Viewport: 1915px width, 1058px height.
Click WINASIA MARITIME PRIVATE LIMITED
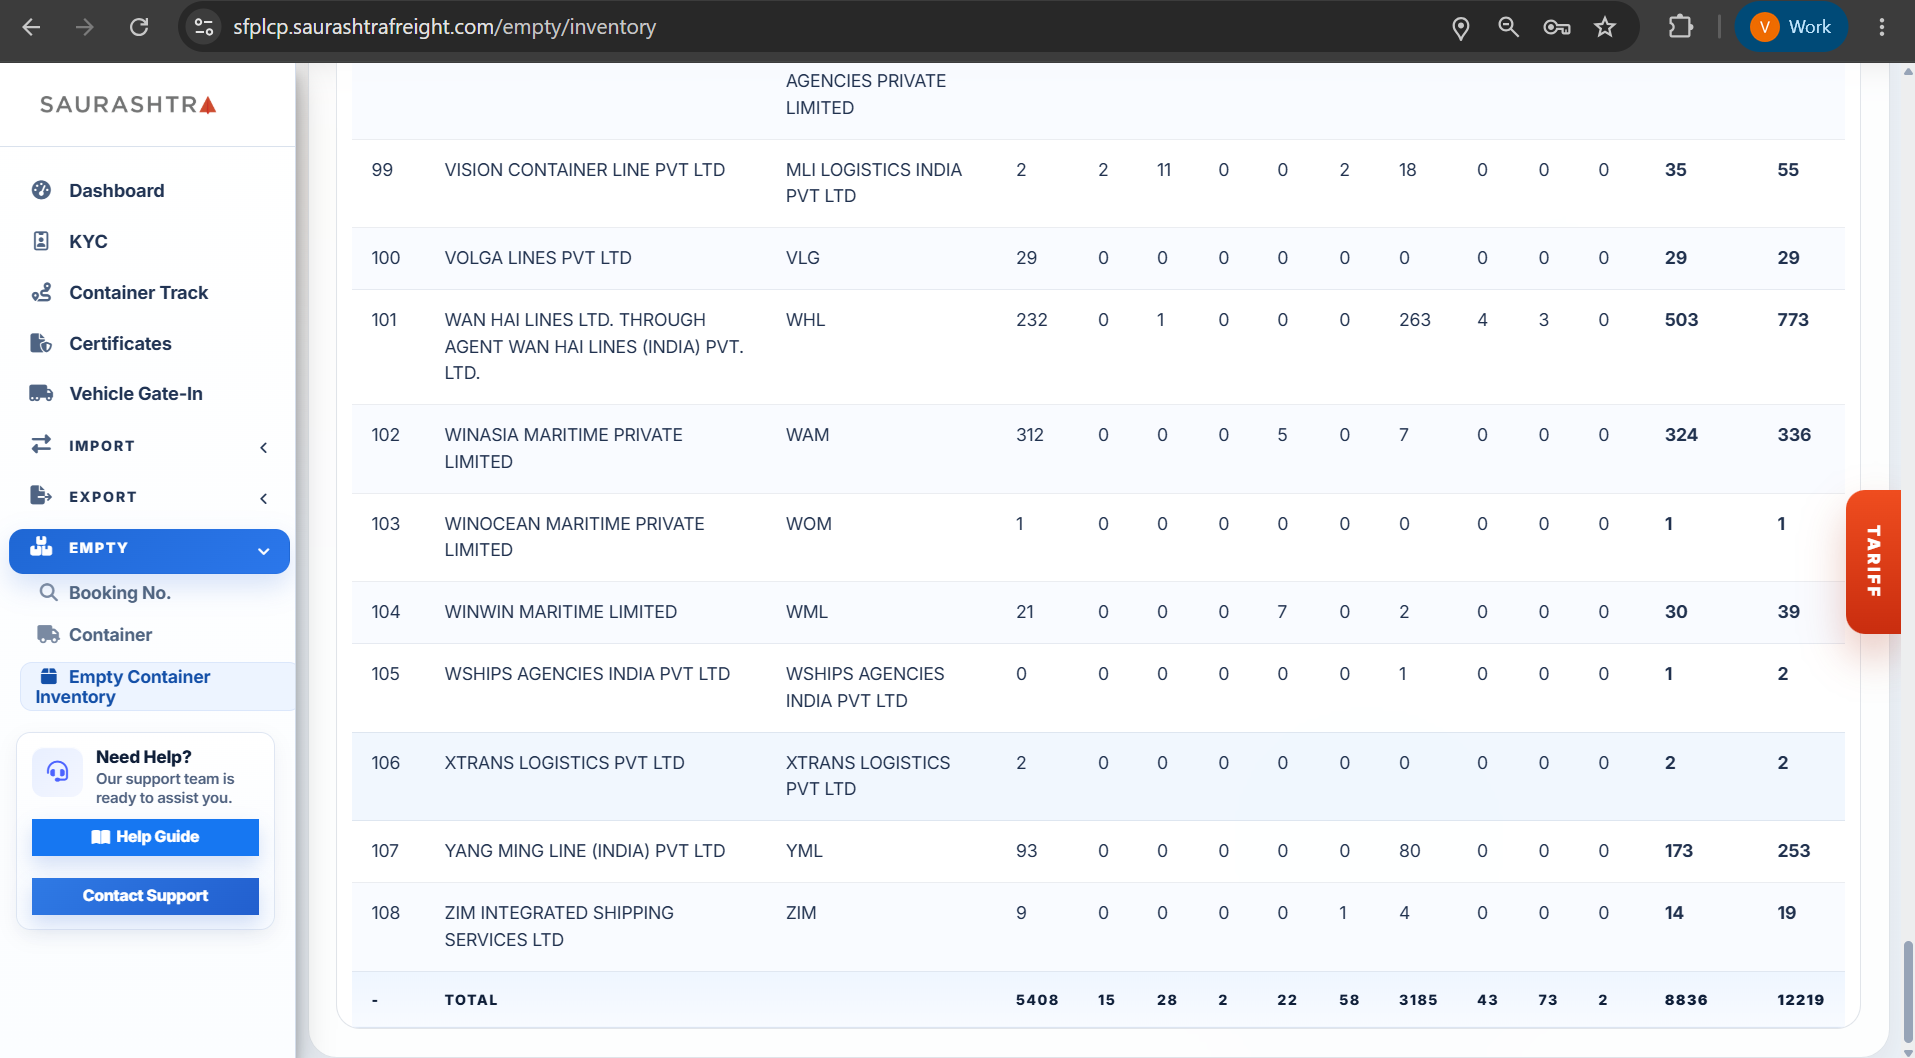tap(564, 448)
